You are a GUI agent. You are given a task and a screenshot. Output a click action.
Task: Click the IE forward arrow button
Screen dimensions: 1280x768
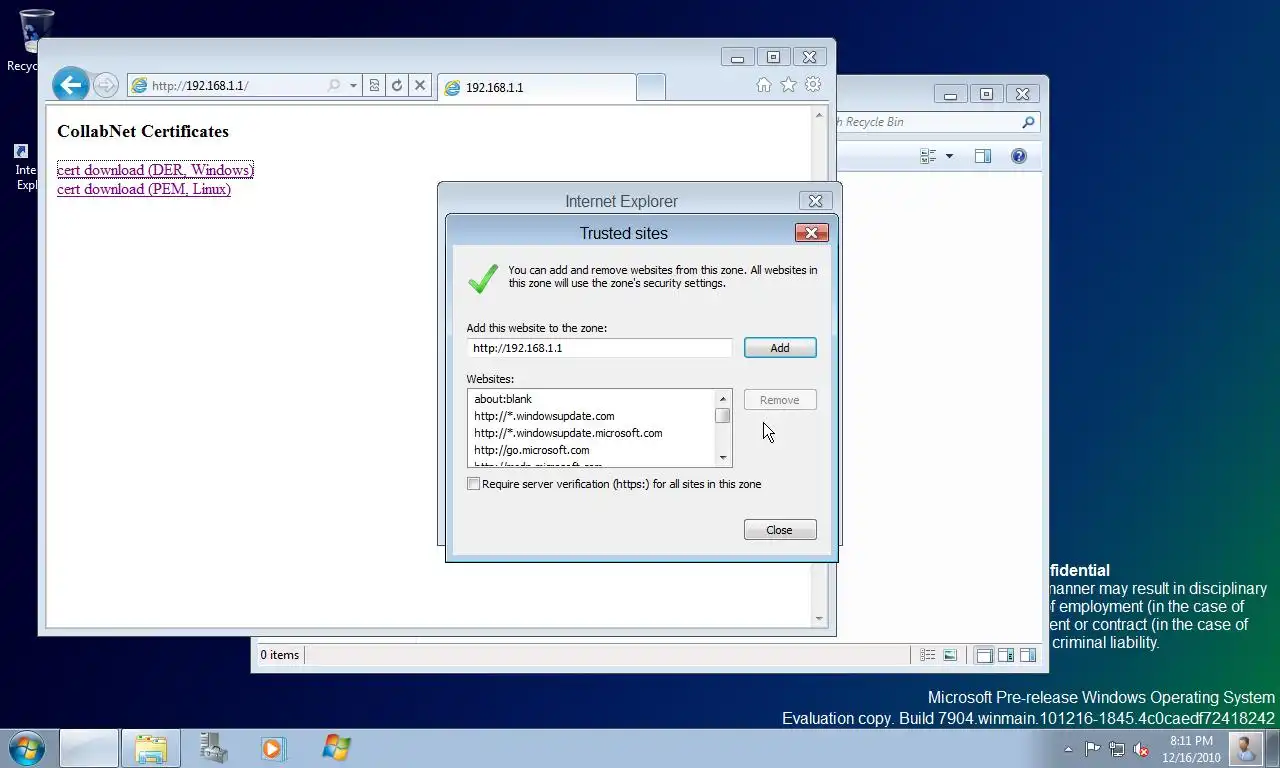[106, 86]
